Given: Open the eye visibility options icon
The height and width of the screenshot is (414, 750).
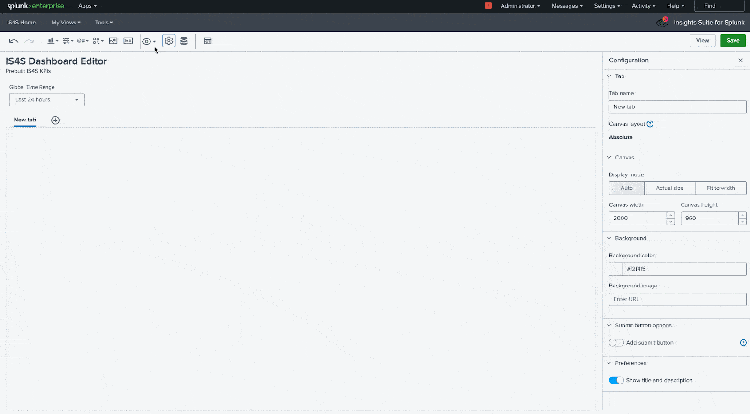Looking at the screenshot, I should [x=147, y=41].
